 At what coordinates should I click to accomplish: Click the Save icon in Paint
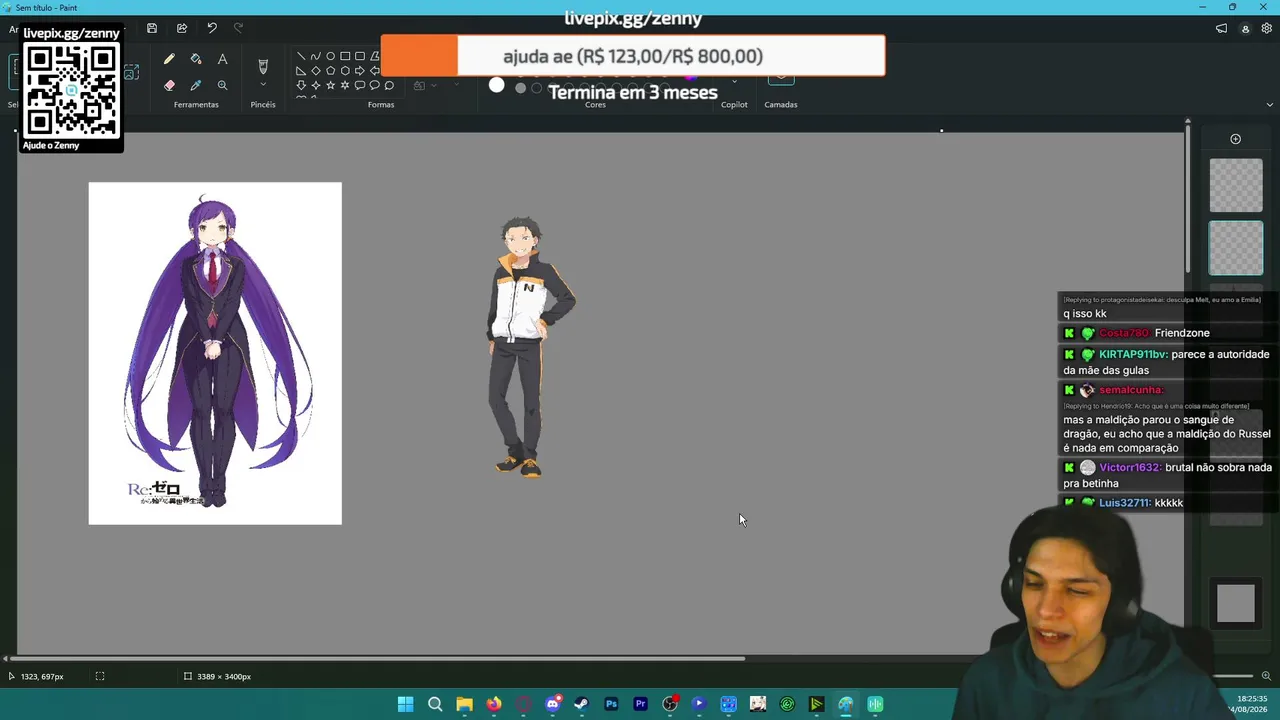pyautogui.click(x=152, y=28)
